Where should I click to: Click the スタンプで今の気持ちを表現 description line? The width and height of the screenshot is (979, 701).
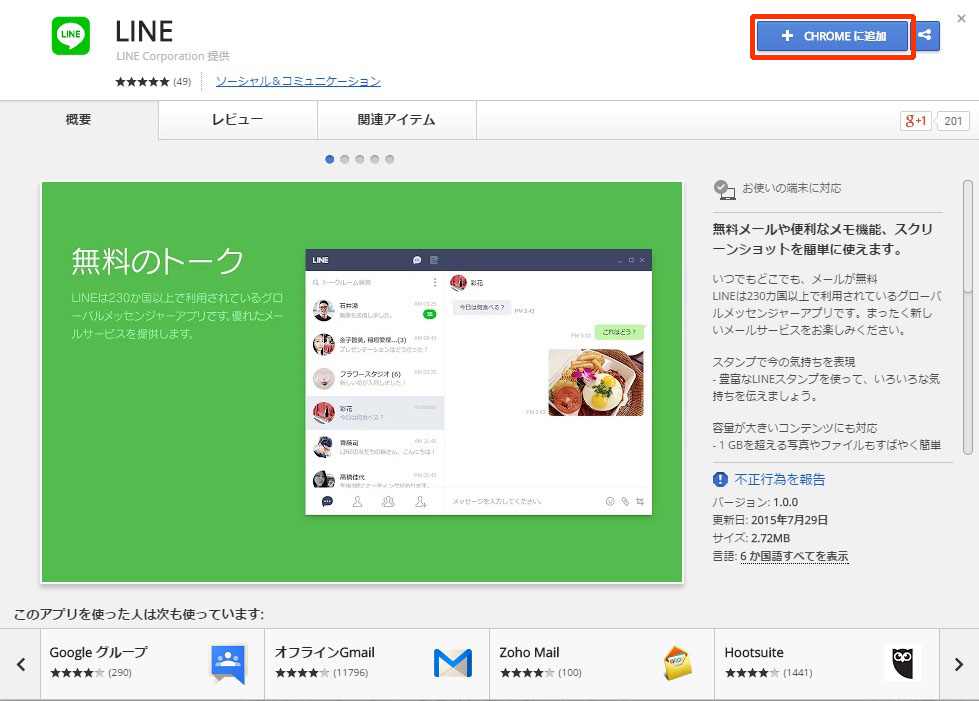784,361
